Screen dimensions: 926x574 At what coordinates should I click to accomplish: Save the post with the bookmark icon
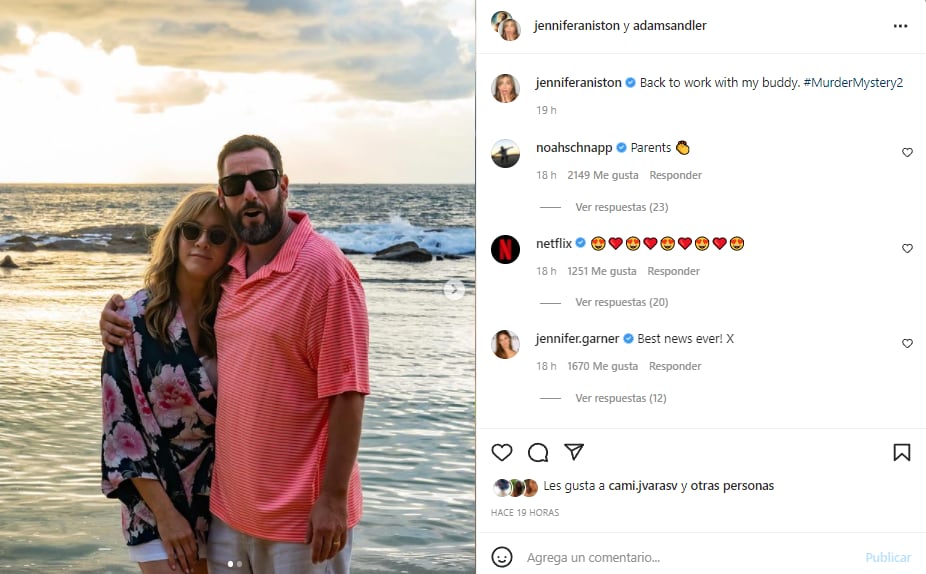(902, 453)
